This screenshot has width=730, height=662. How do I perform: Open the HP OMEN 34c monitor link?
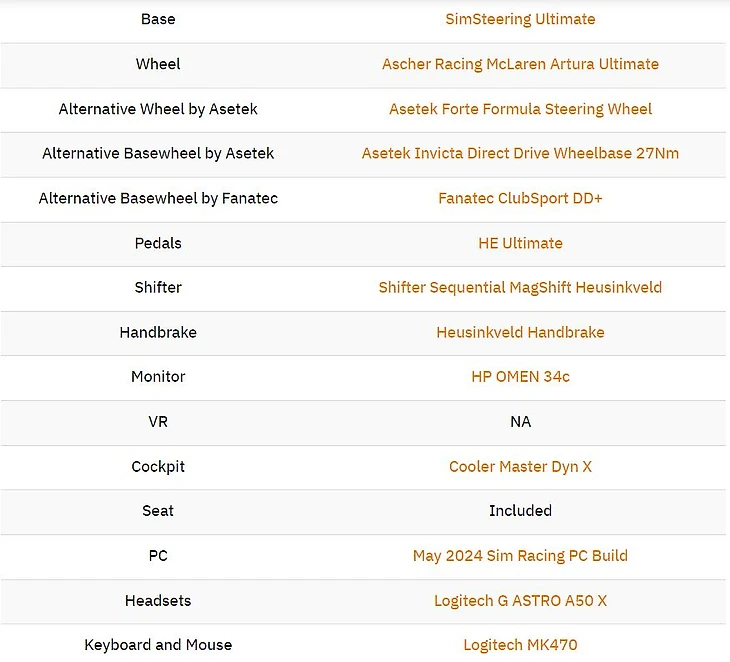(x=520, y=377)
